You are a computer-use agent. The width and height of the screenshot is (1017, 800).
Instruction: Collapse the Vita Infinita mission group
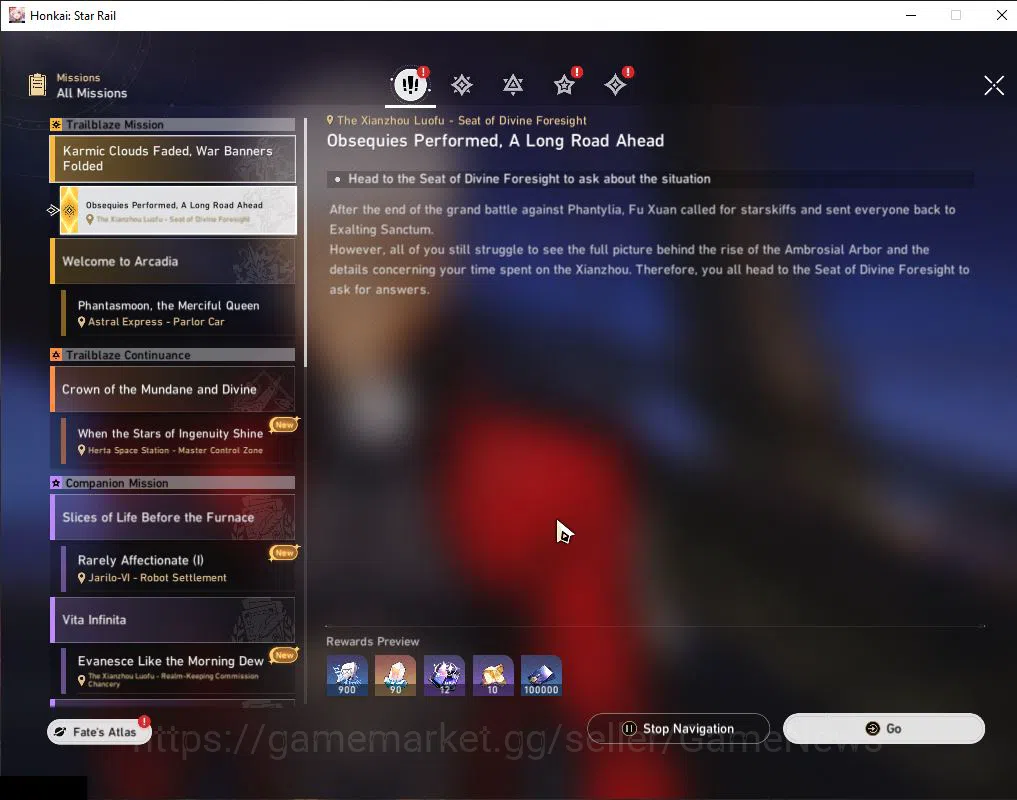coord(173,620)
